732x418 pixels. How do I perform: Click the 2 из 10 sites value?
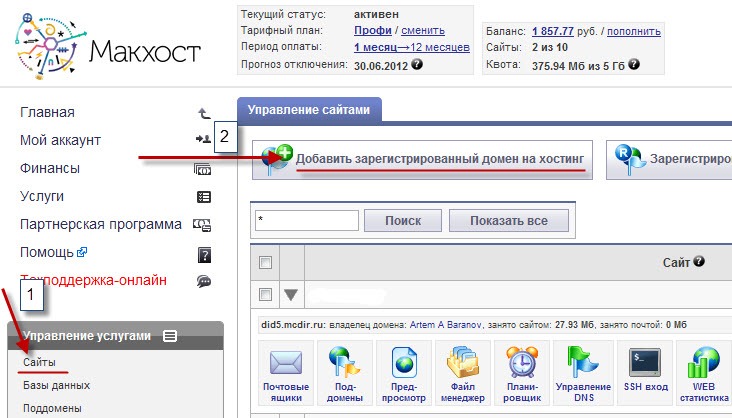coord(549,48)
